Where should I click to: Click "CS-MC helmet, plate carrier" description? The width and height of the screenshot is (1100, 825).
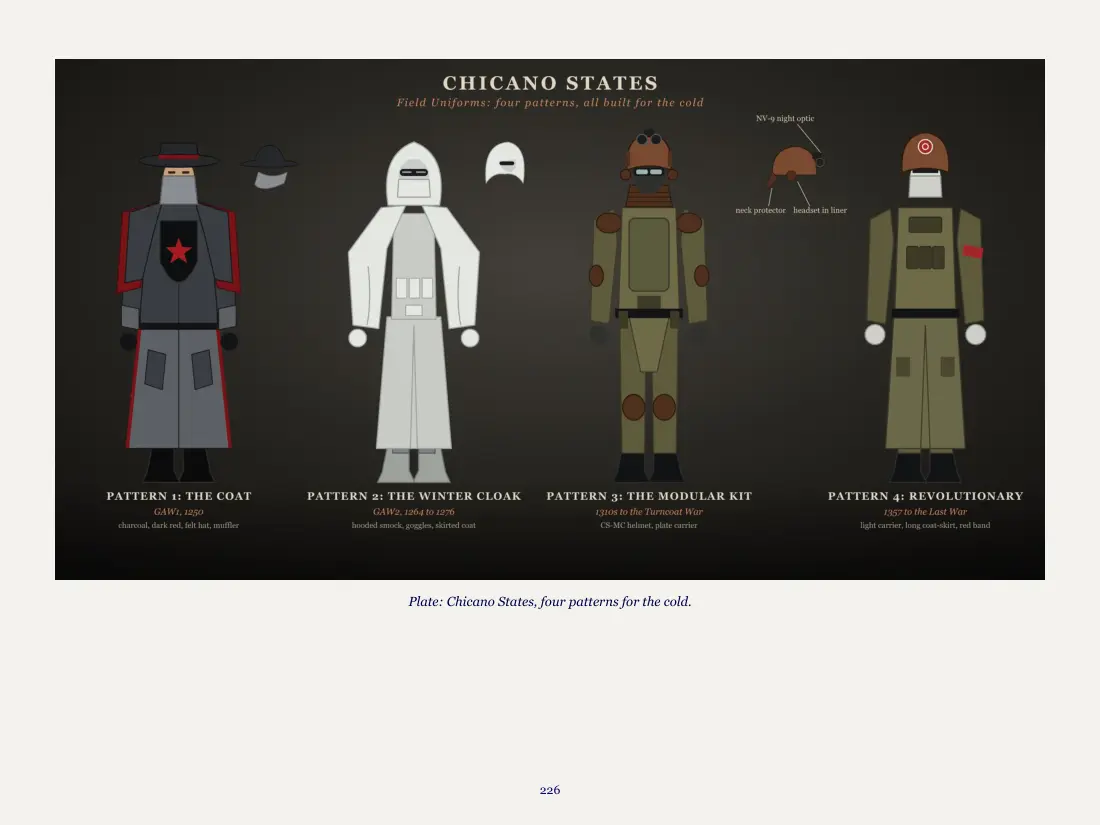(x=649, y=525)
